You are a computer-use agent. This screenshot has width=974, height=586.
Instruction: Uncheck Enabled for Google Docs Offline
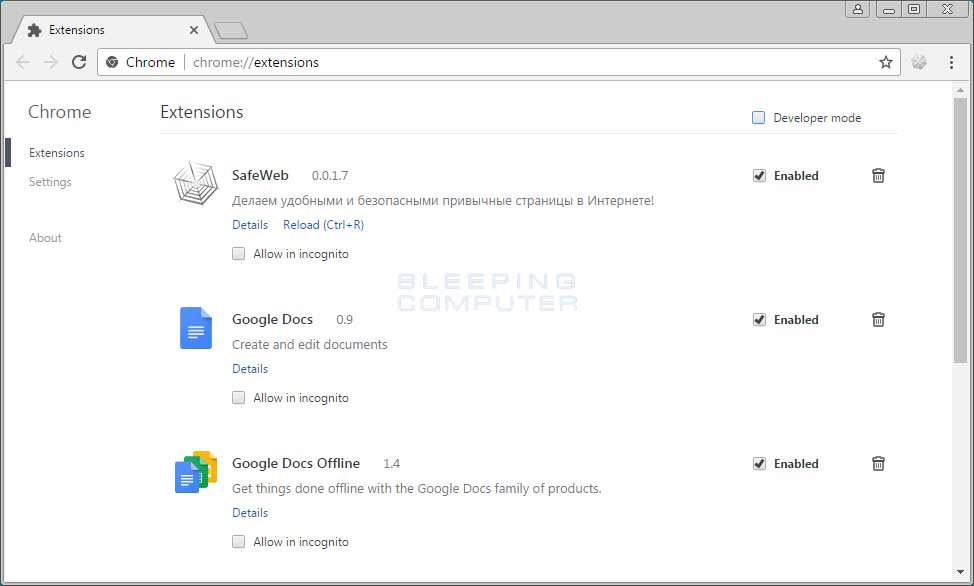tap(759, 464)
